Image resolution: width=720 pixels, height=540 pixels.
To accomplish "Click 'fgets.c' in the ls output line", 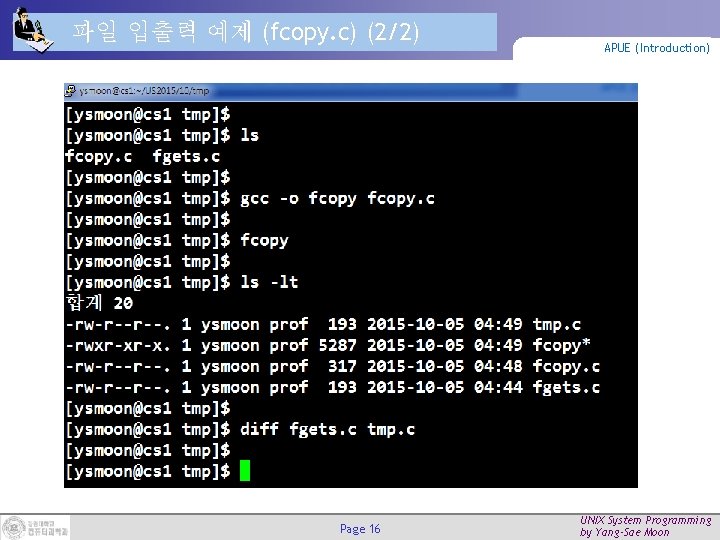I will (x=186, y=157).
